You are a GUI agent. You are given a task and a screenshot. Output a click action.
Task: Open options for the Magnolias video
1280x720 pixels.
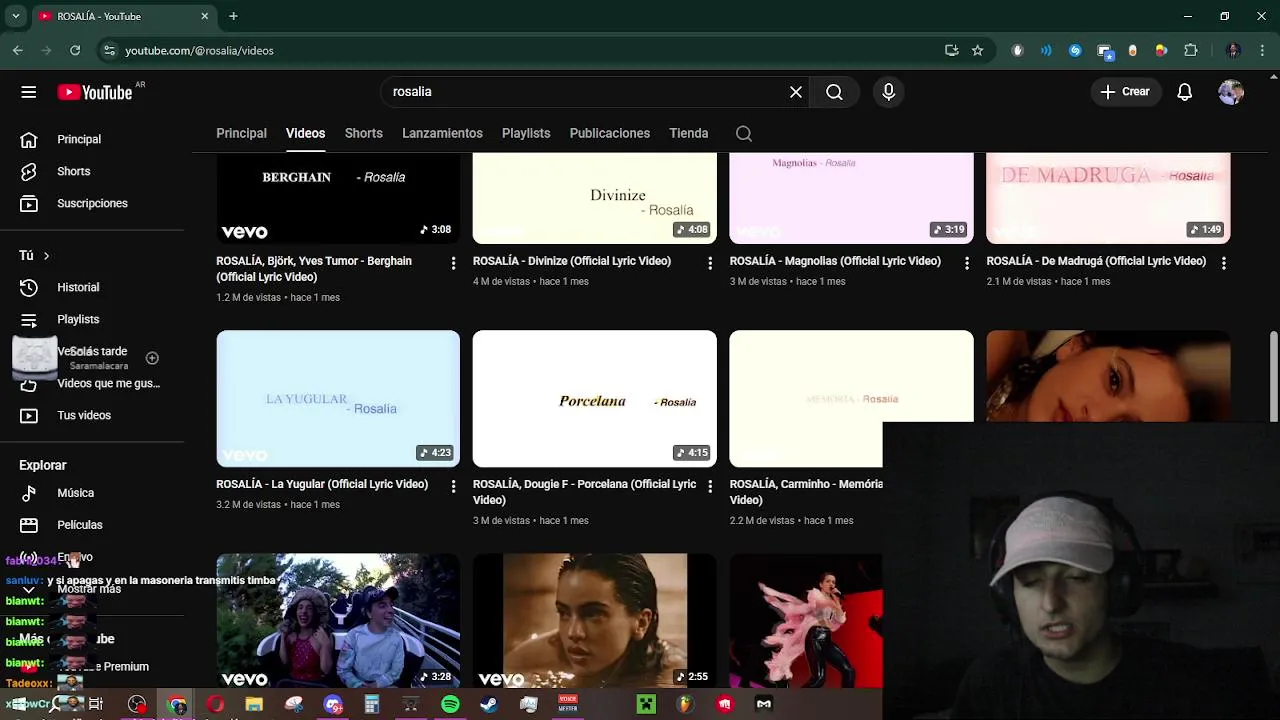(x=966, y=263)
